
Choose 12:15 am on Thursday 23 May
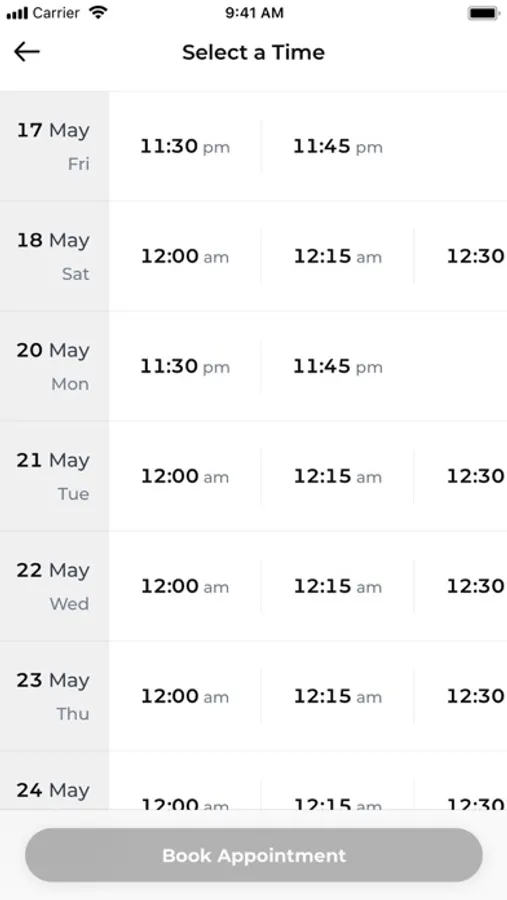pyautogui.click(x=338, y=696)
